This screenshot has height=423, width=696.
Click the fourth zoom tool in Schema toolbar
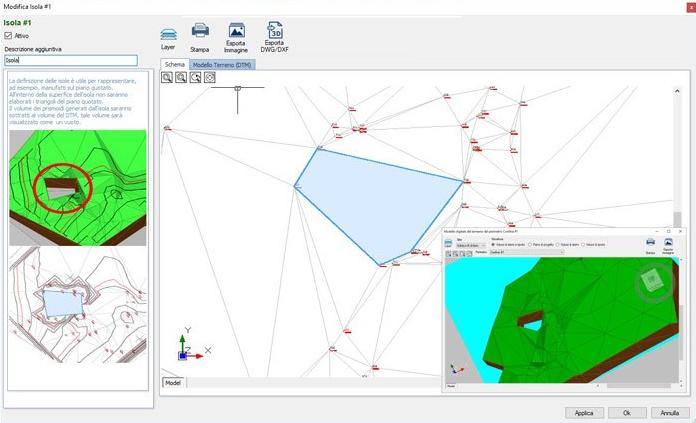(x=209, y=77)
